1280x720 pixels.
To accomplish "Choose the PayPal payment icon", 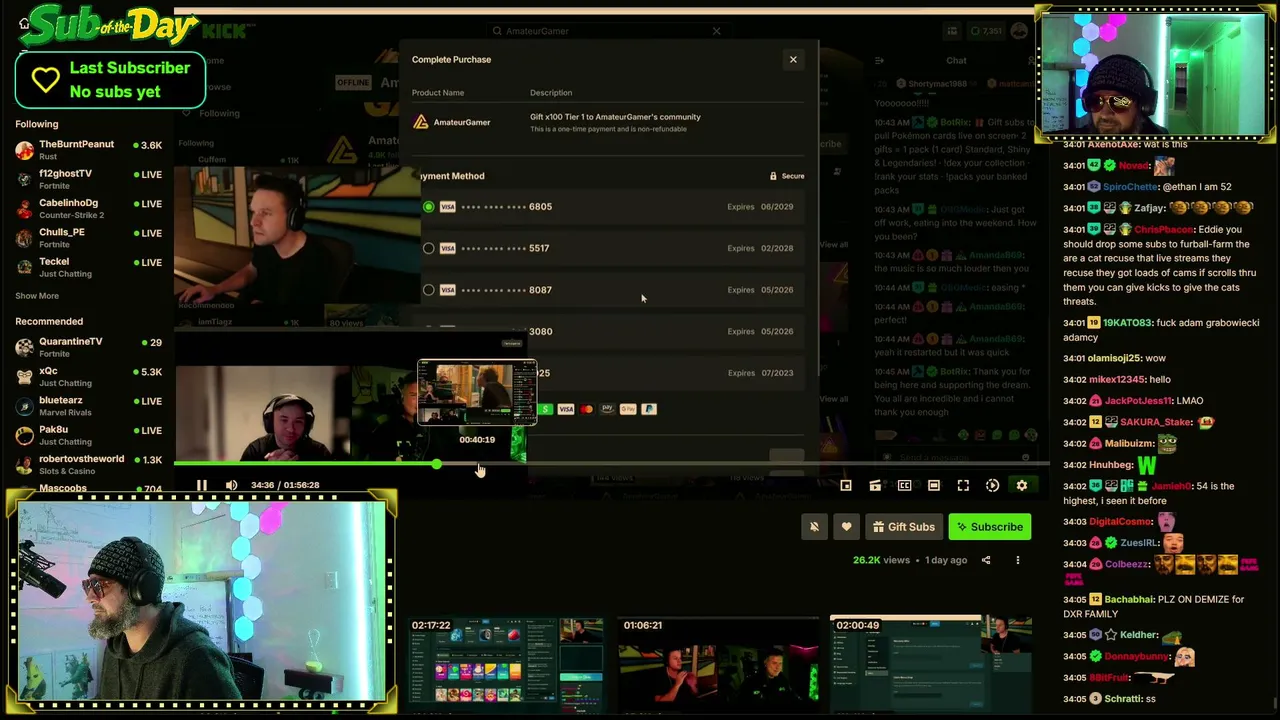I will click(649, 409).
